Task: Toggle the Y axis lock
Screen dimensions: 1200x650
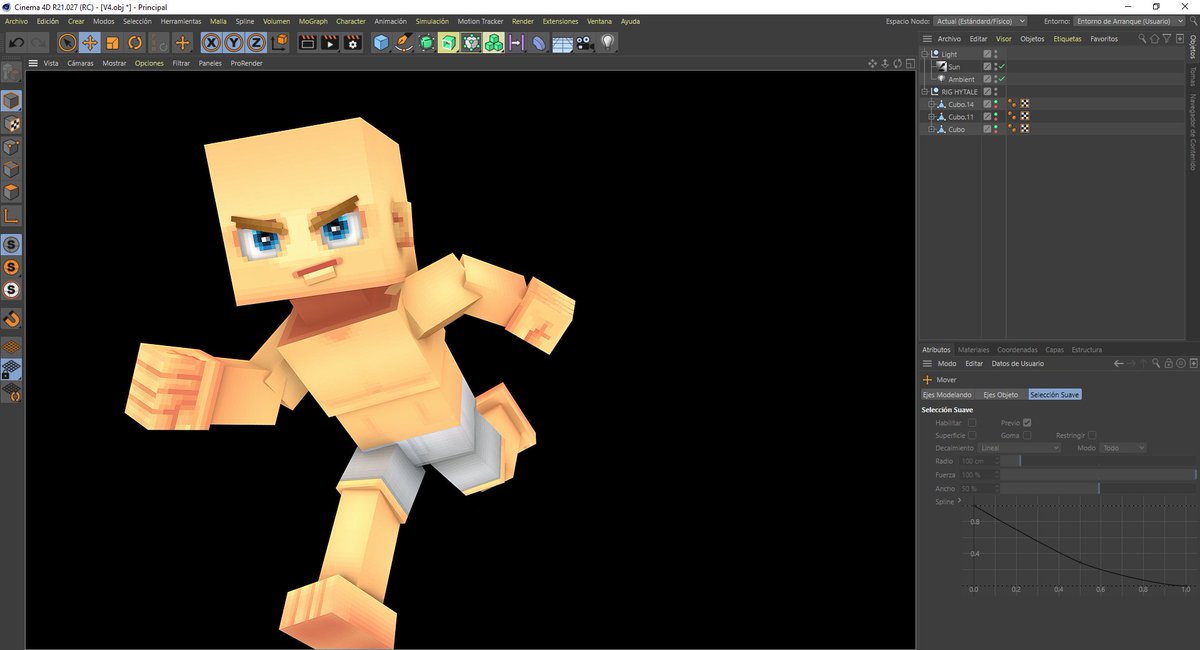Action: coord(234,43)
